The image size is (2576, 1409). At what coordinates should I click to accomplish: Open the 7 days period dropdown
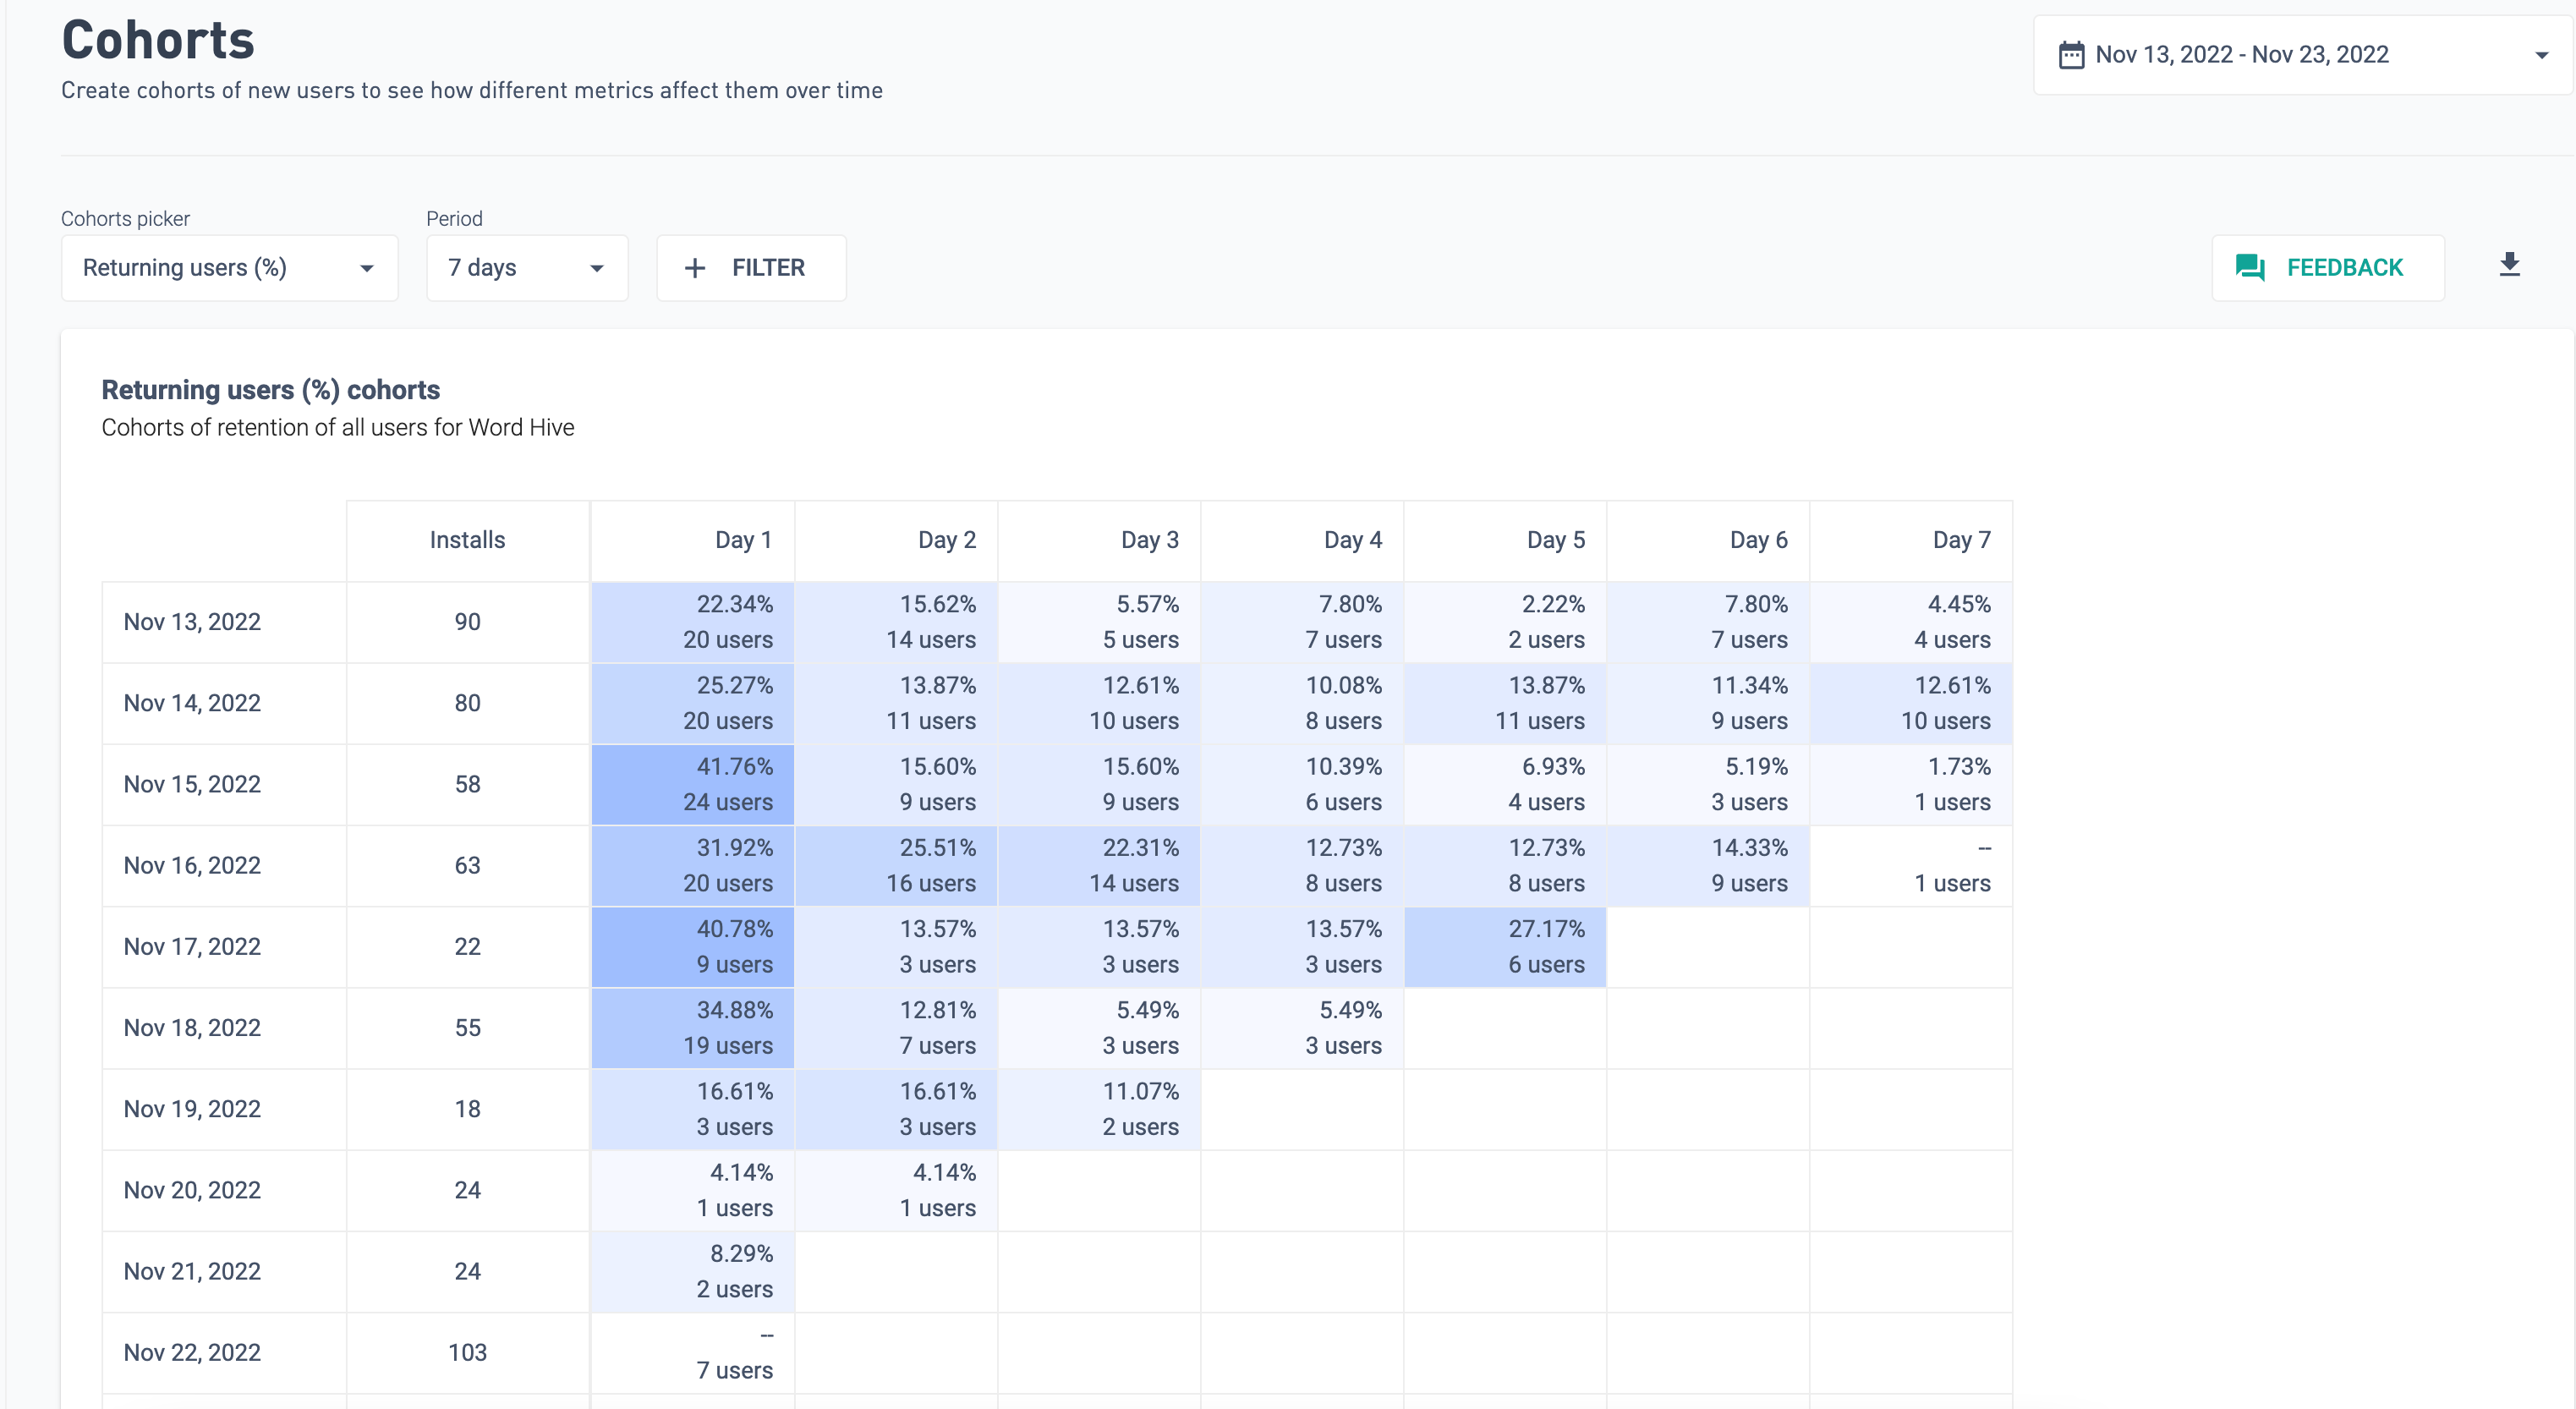tap(527, 268)
